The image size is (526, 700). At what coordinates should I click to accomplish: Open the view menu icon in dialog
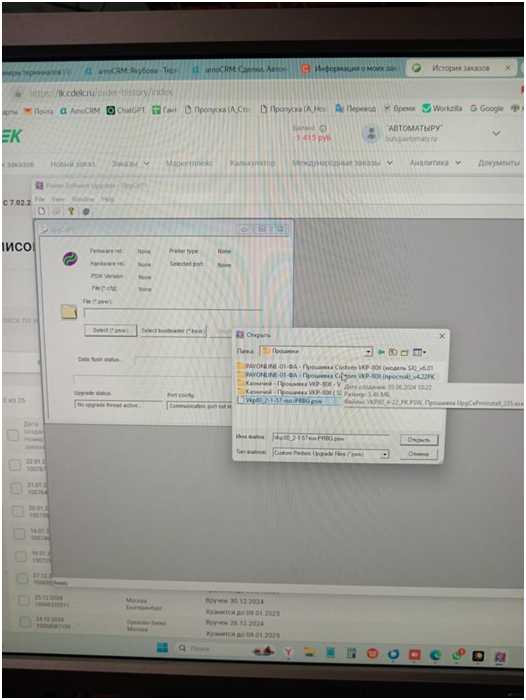(x=419, y=352)
